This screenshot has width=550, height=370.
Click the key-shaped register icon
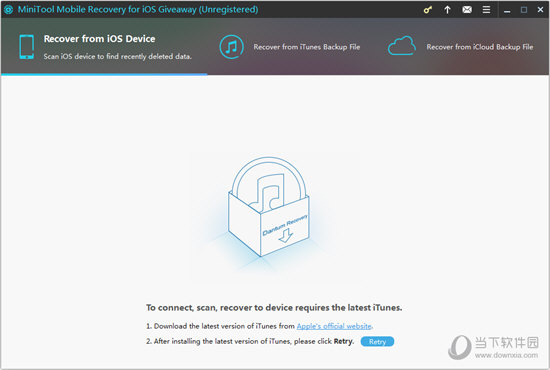427,10
